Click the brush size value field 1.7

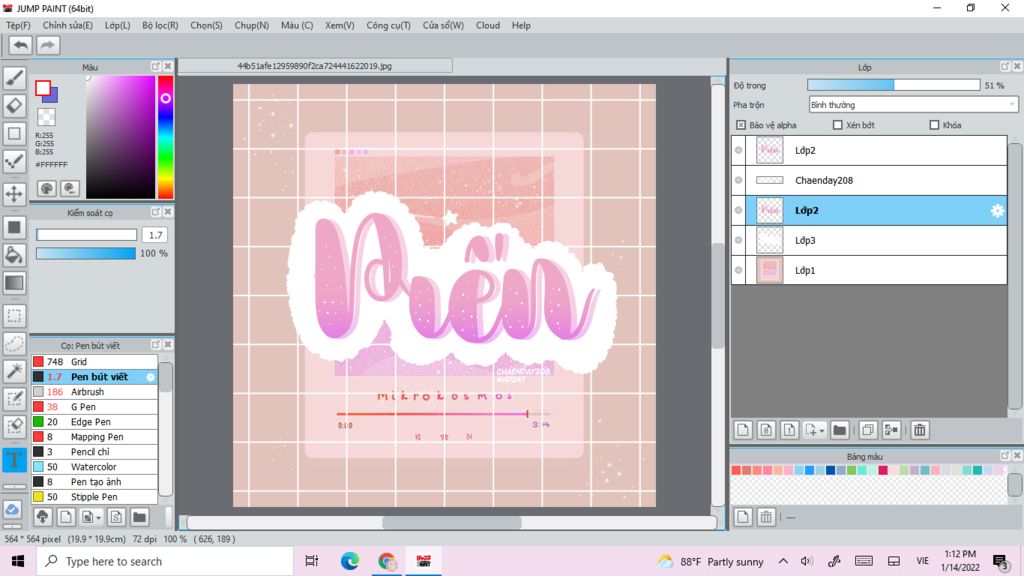[x=155, y=234]
